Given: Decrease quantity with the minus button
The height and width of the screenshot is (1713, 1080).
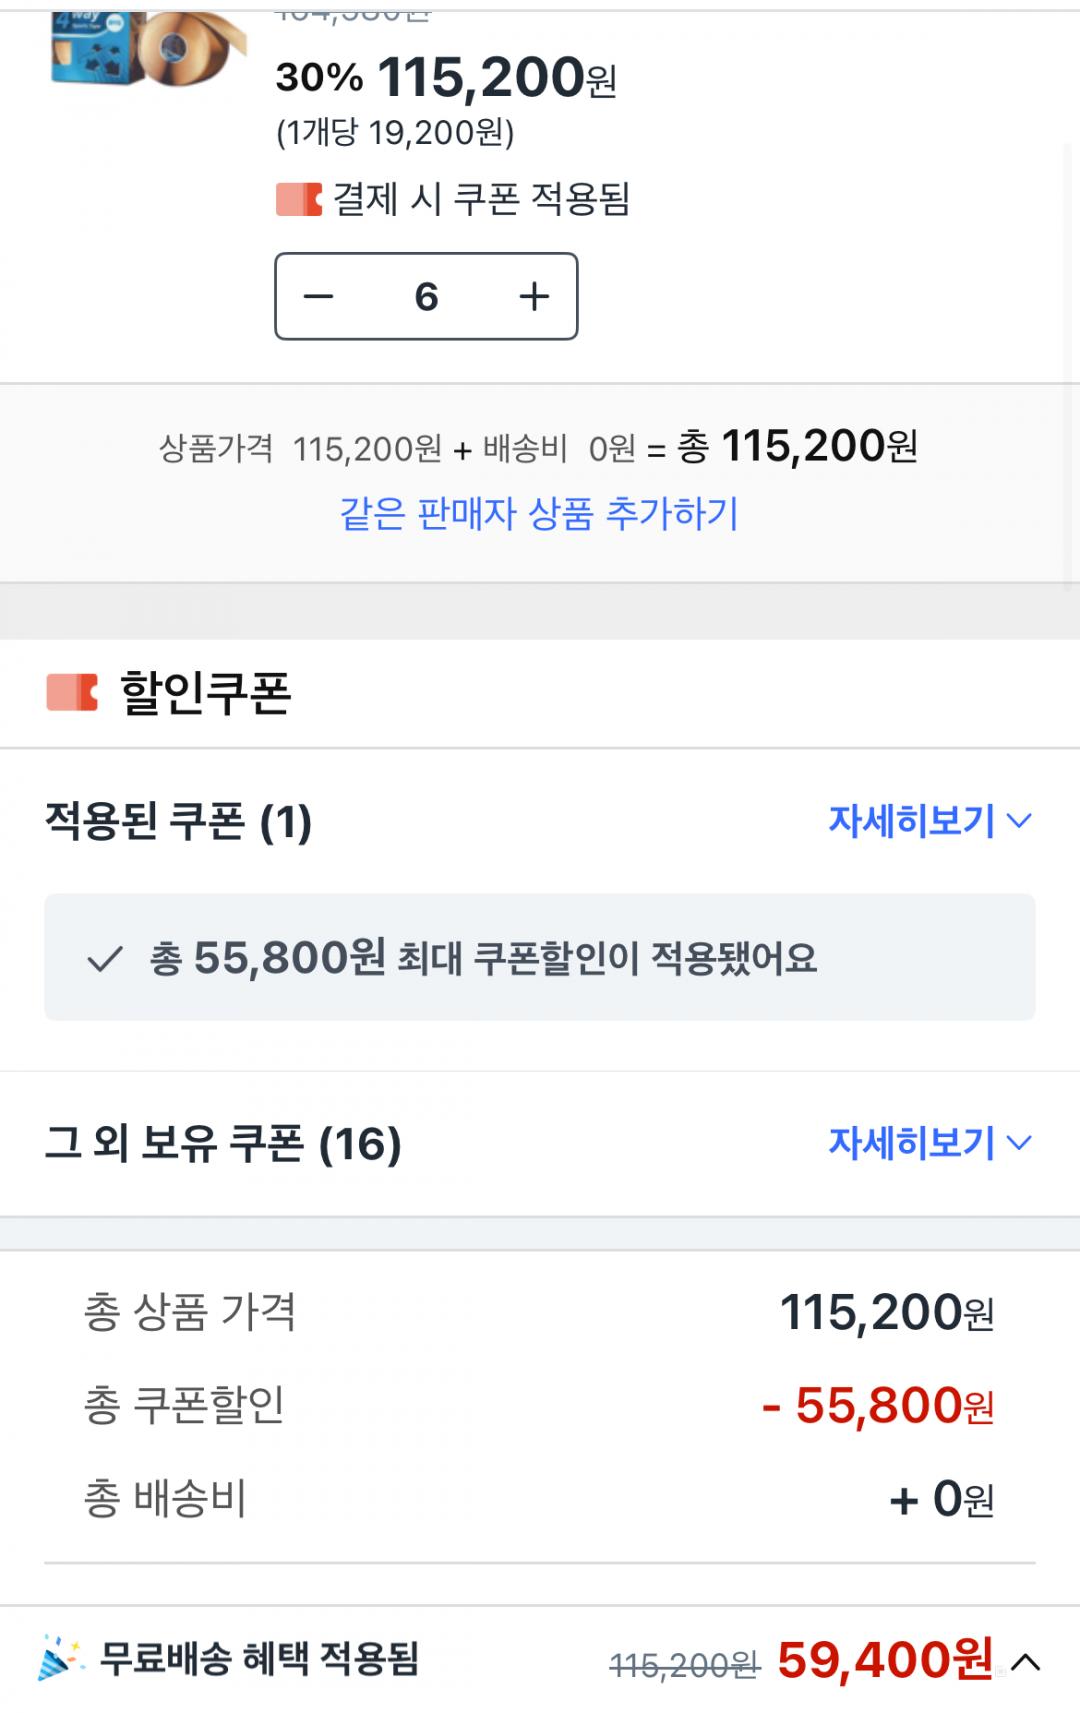Looking at the screenshot, I should [318, 296].
